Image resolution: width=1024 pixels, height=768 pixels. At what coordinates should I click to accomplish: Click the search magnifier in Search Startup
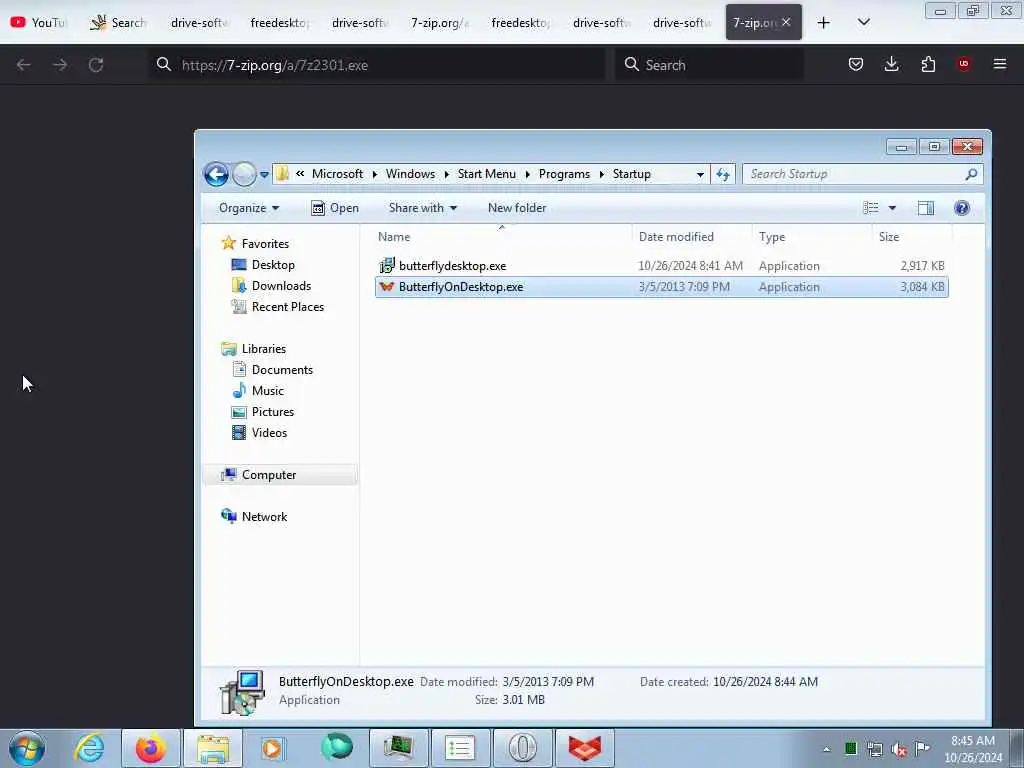click(x=971, y=174)
